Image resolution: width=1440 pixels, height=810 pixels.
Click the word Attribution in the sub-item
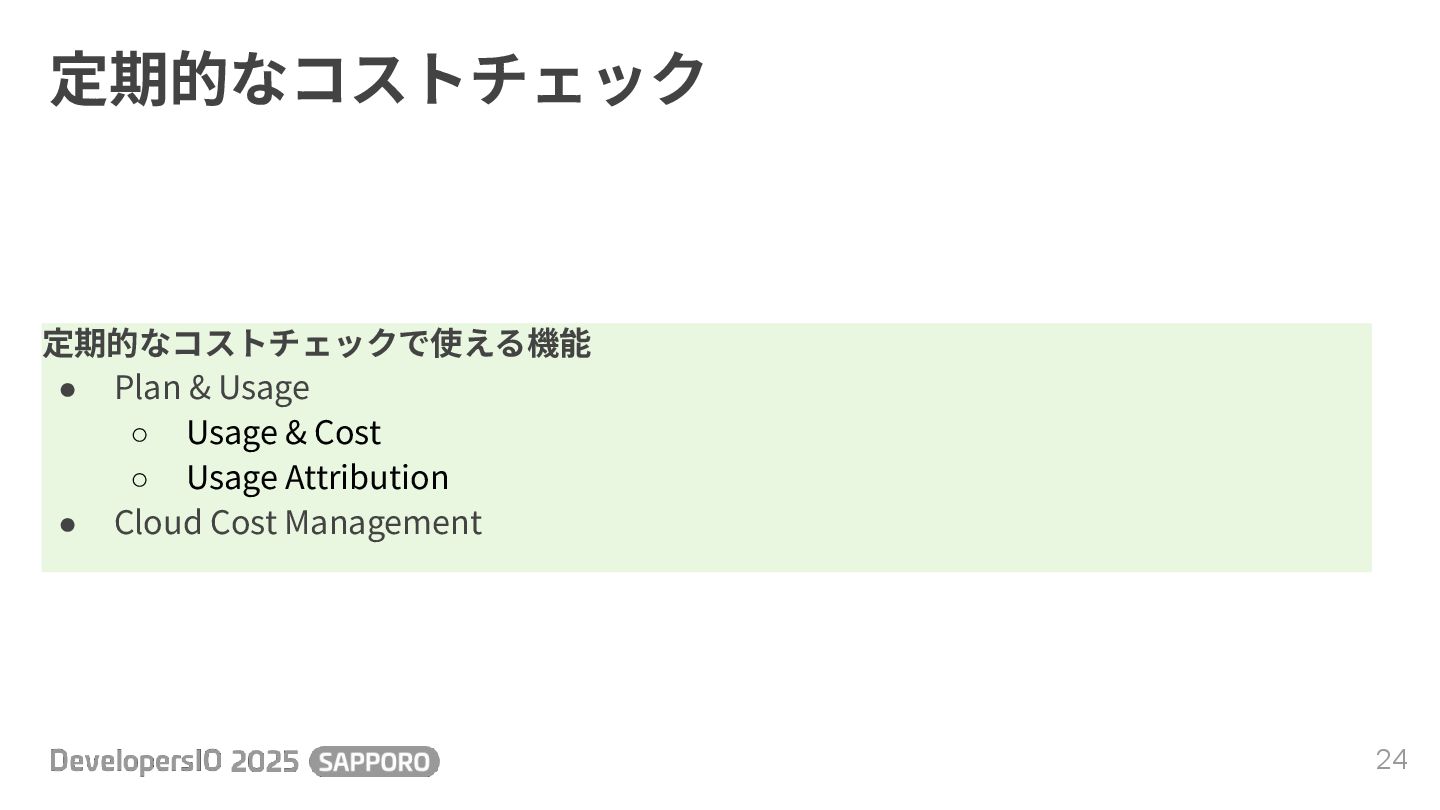[367, 478]
